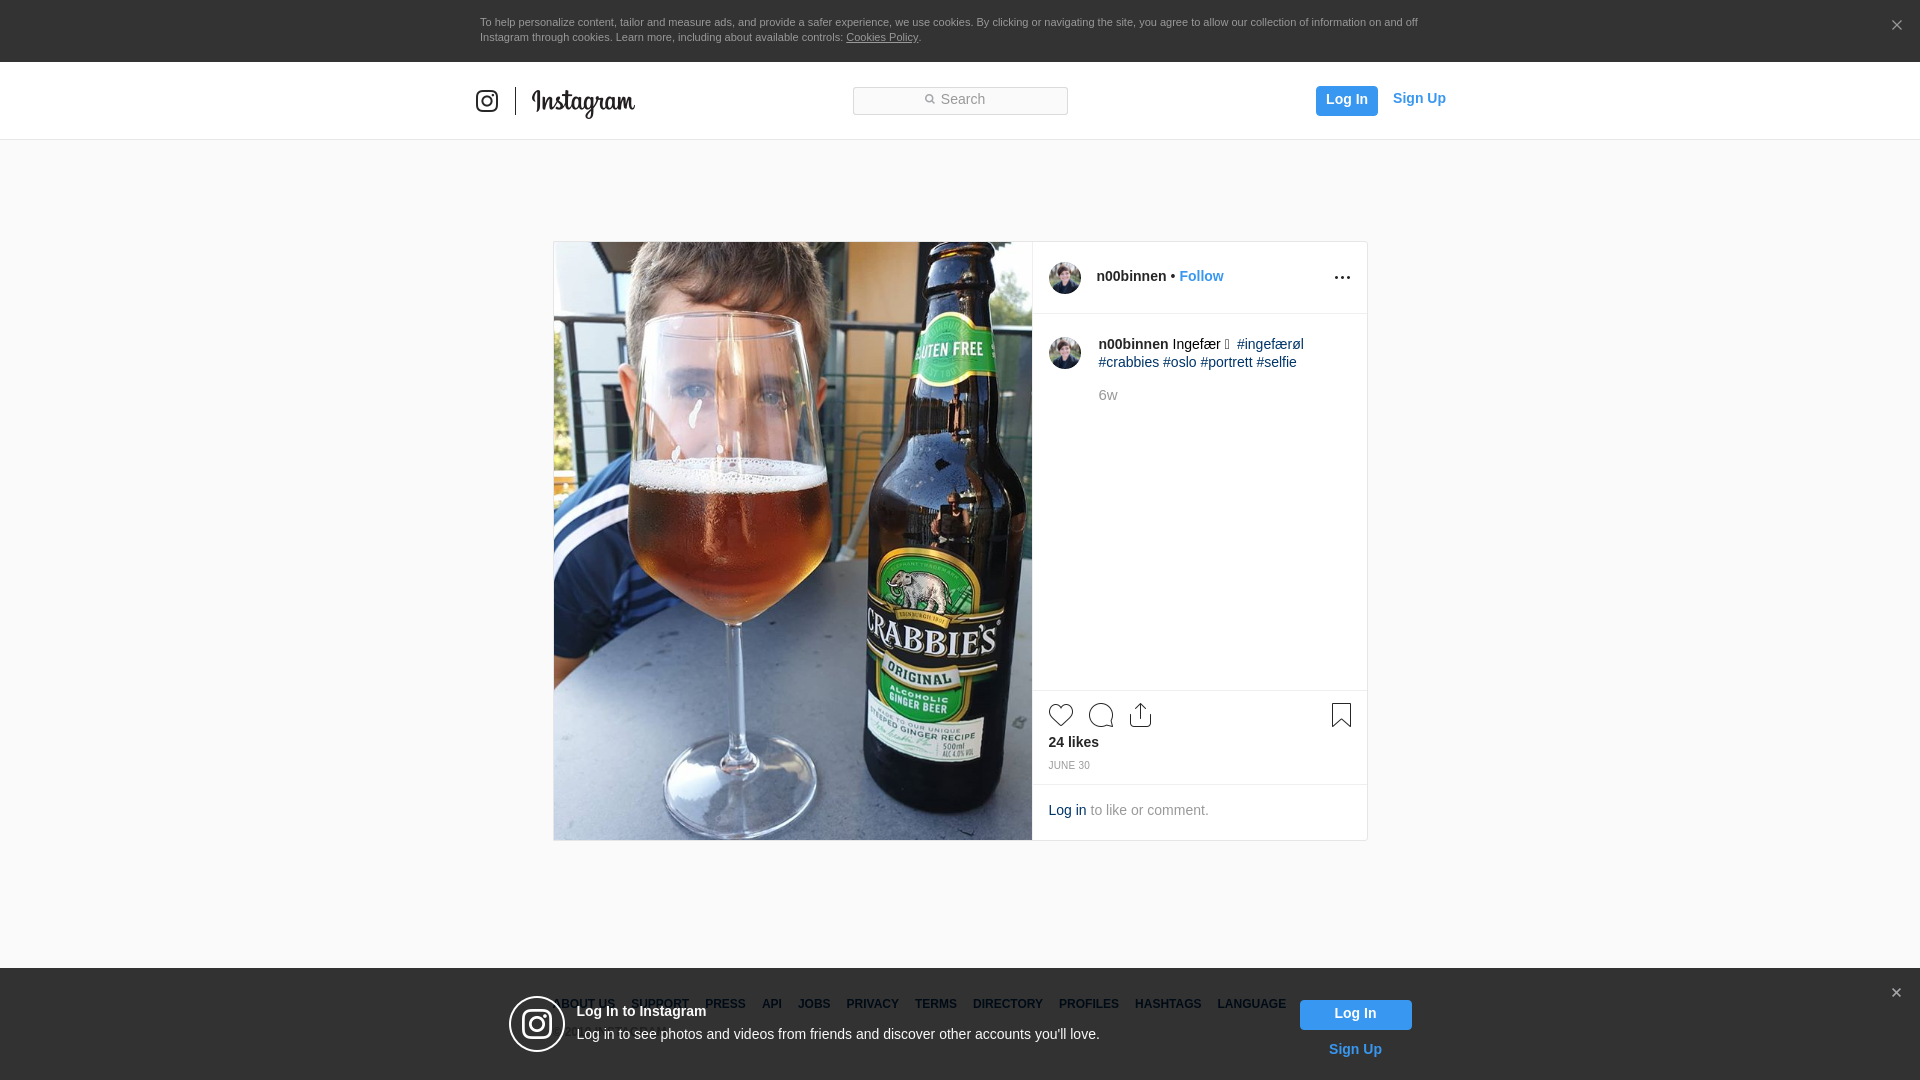Viewport: 1920px width, 1080px height.
Task: Click the share post icon
Action: click(x=1140, y=715)
